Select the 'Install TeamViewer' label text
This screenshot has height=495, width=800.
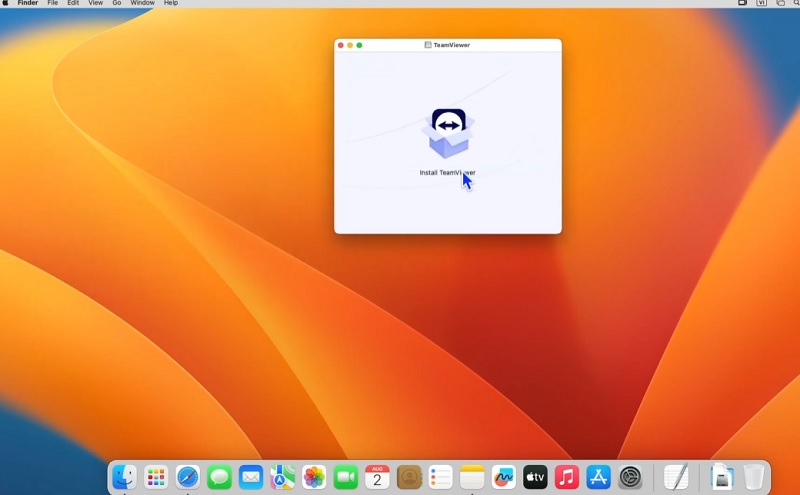tap(447, 172)
